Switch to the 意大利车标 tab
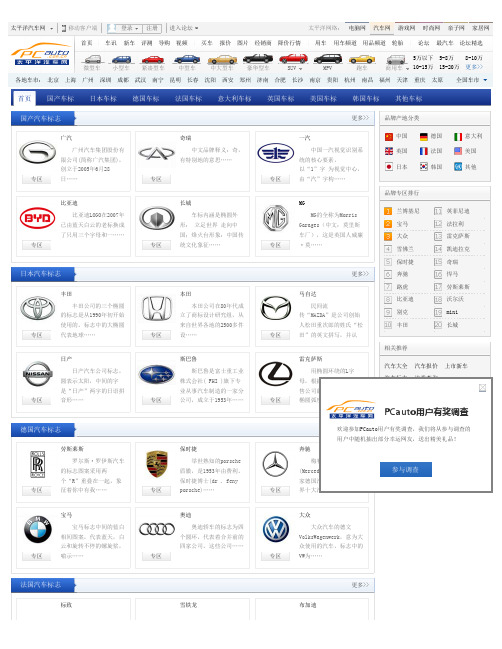Screen dimensions: 502x649 [x=234, y=99]
